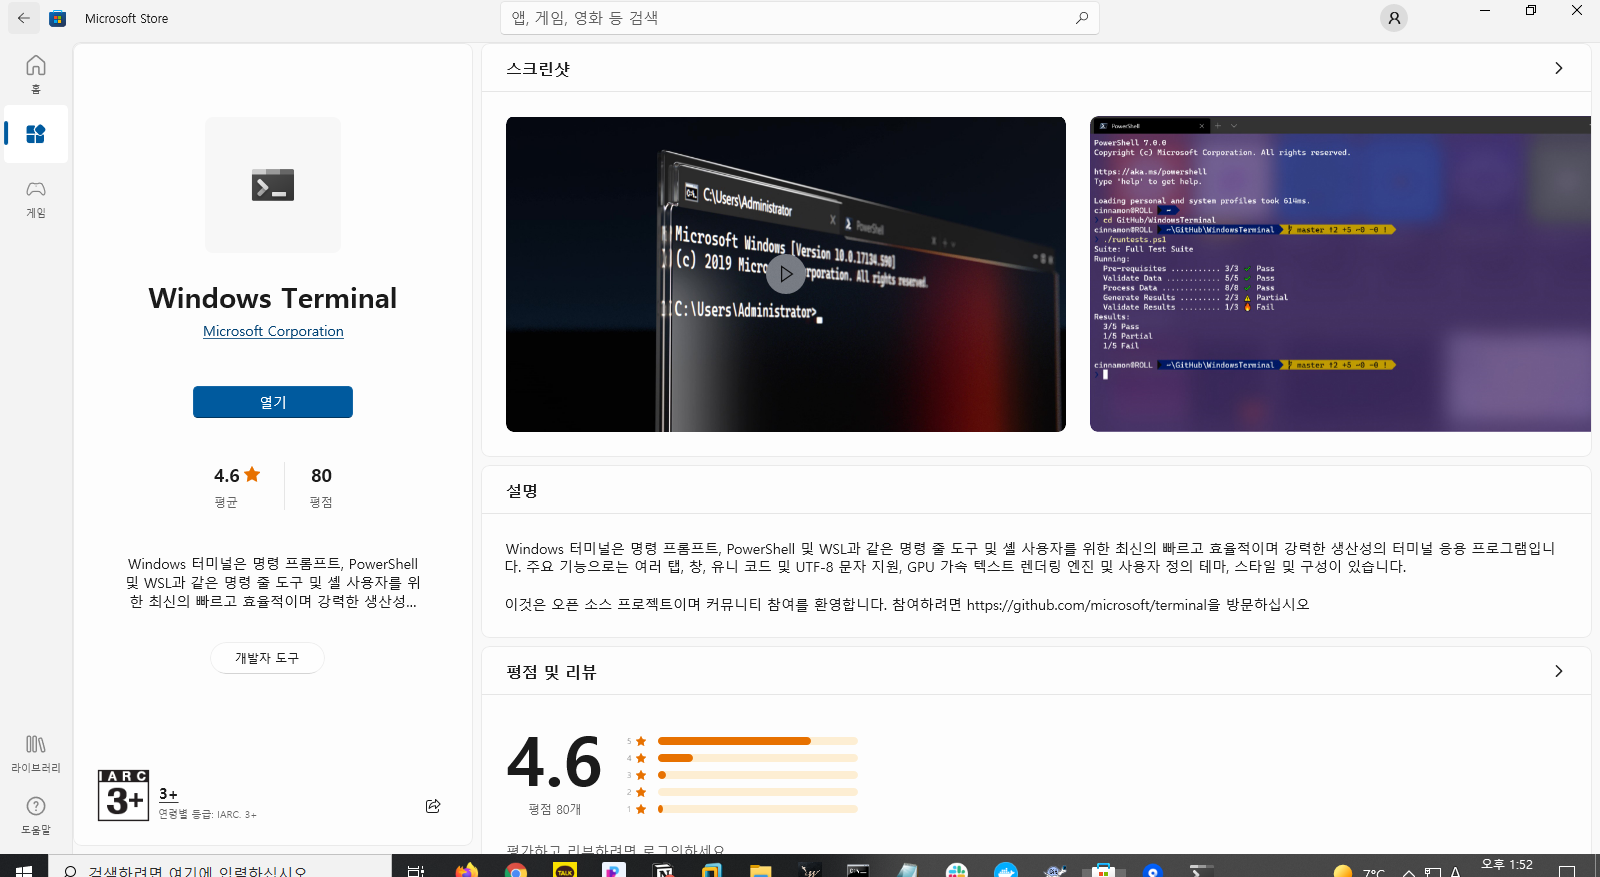This screenshot has height=877, width=1600.
Task: Click the 설명 description heading
Action: point(522,491)
